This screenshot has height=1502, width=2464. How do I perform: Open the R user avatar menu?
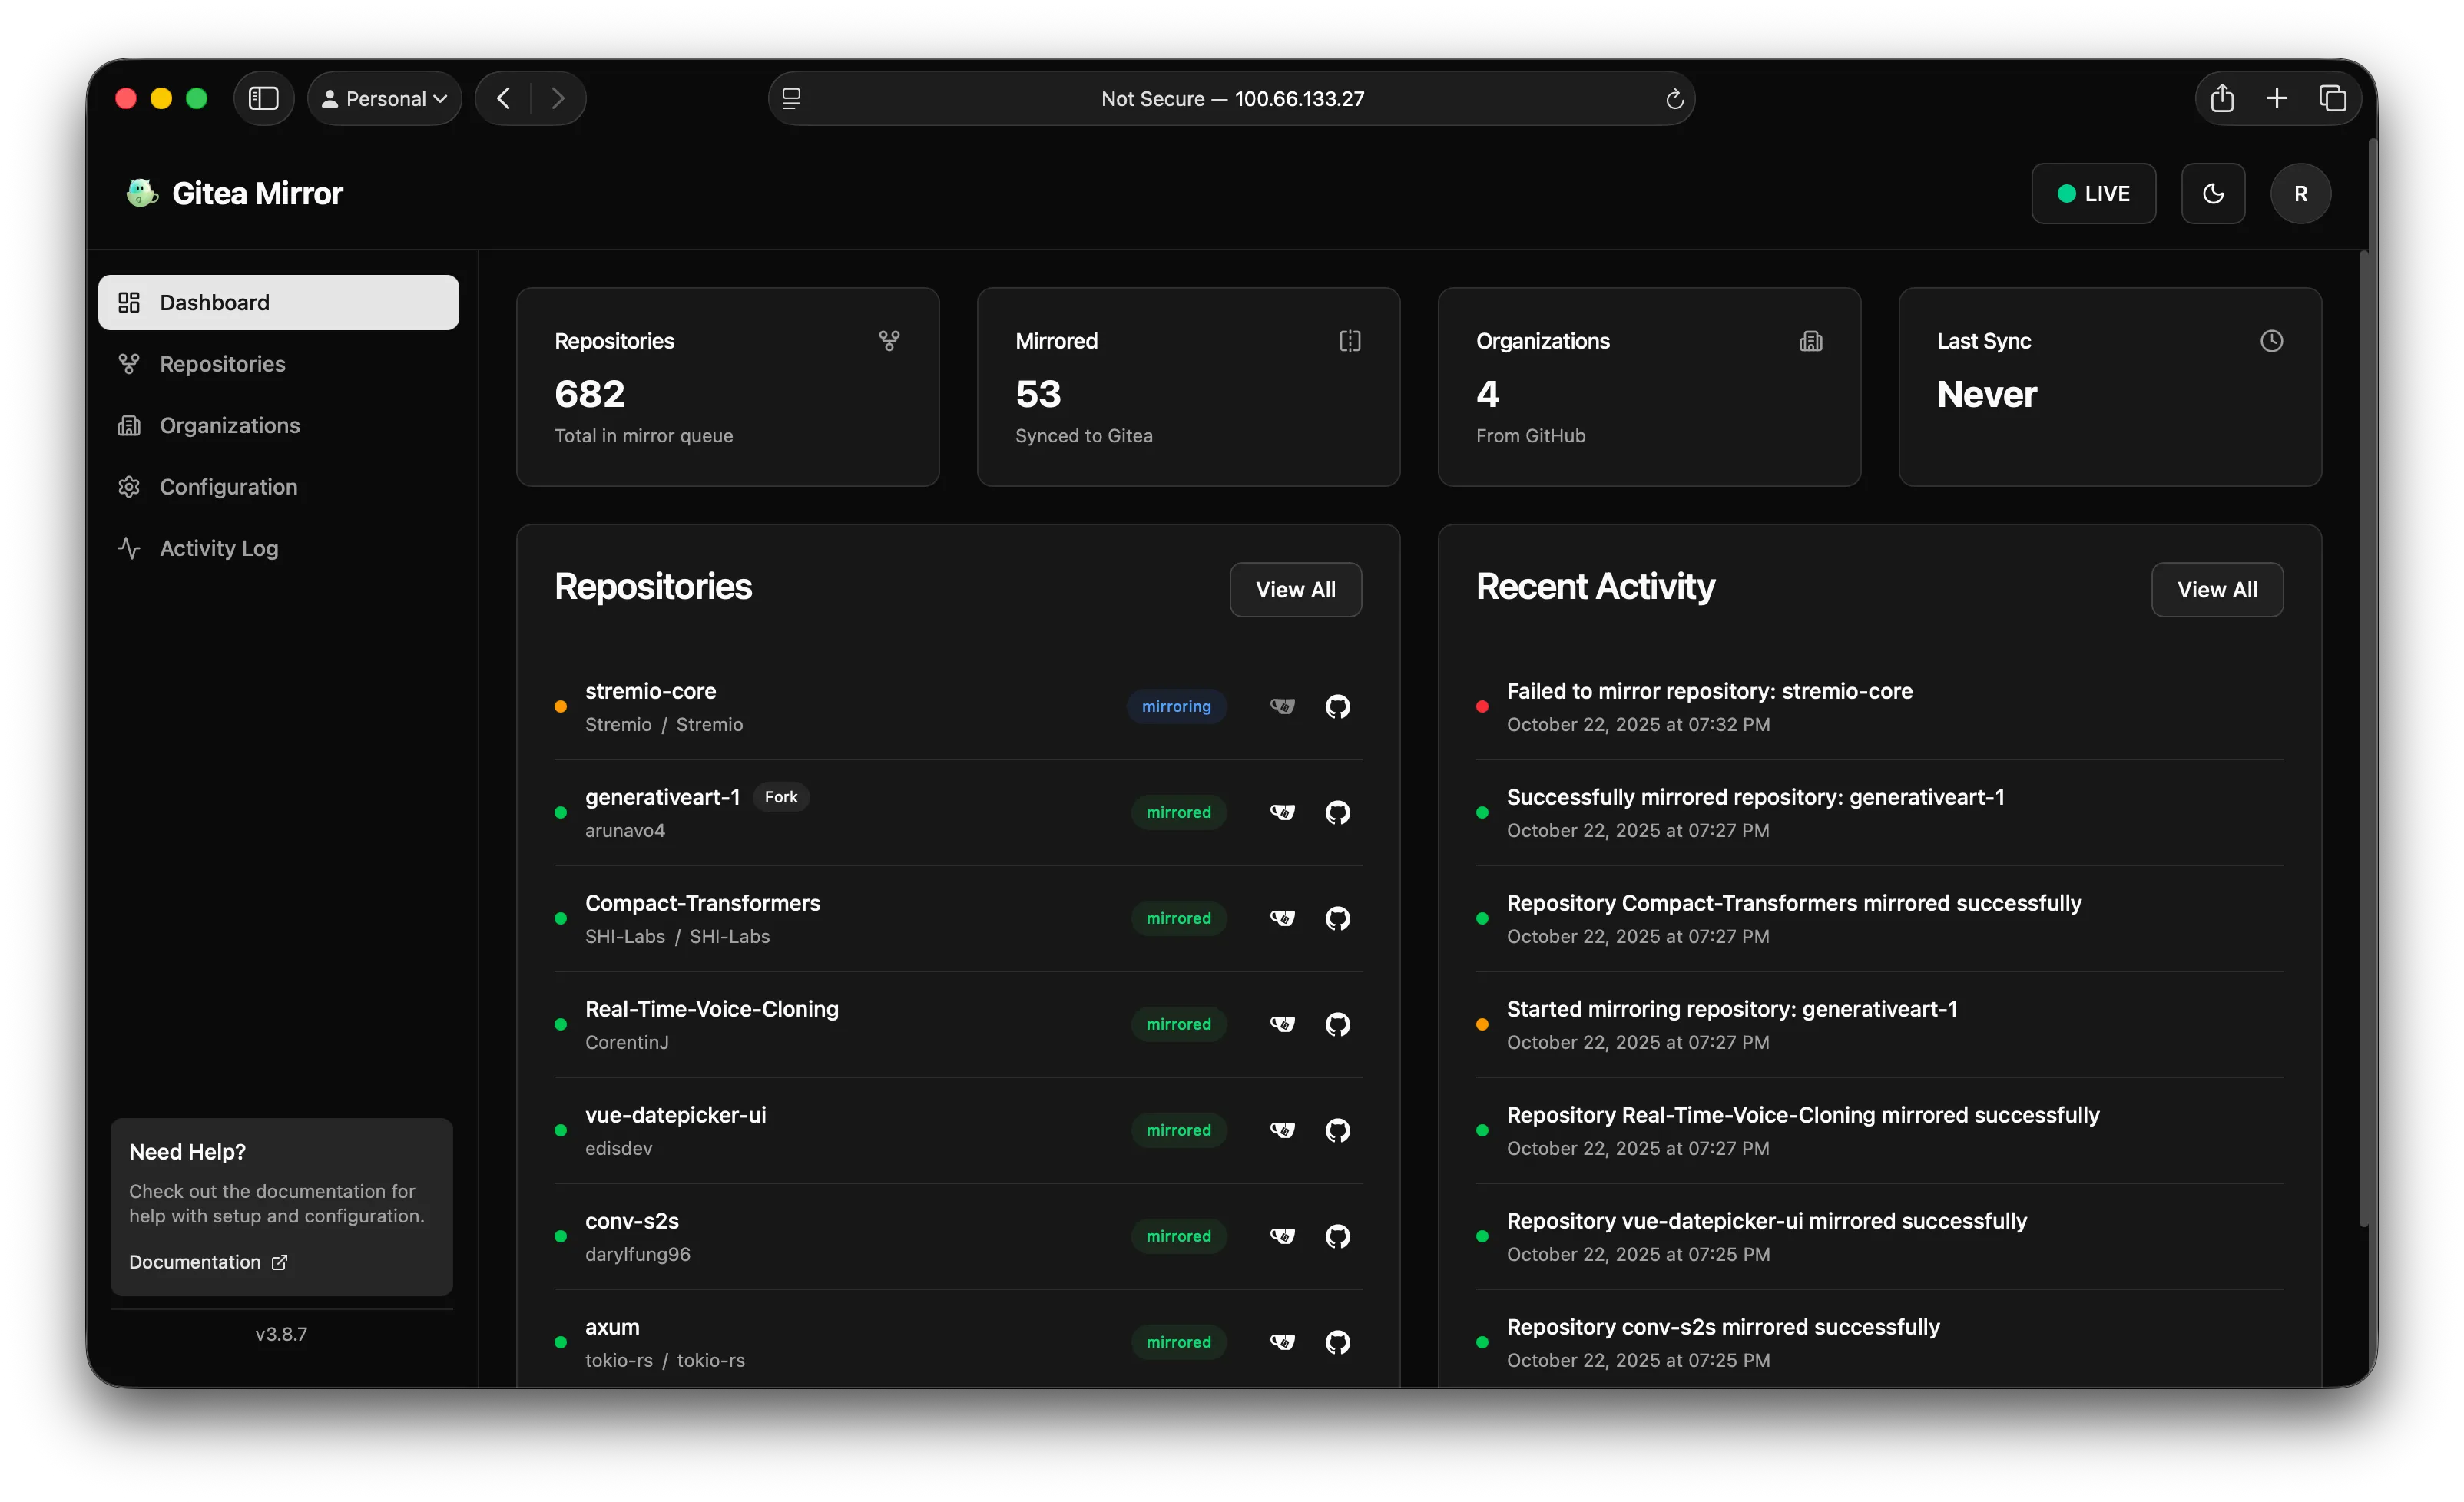2301,193
